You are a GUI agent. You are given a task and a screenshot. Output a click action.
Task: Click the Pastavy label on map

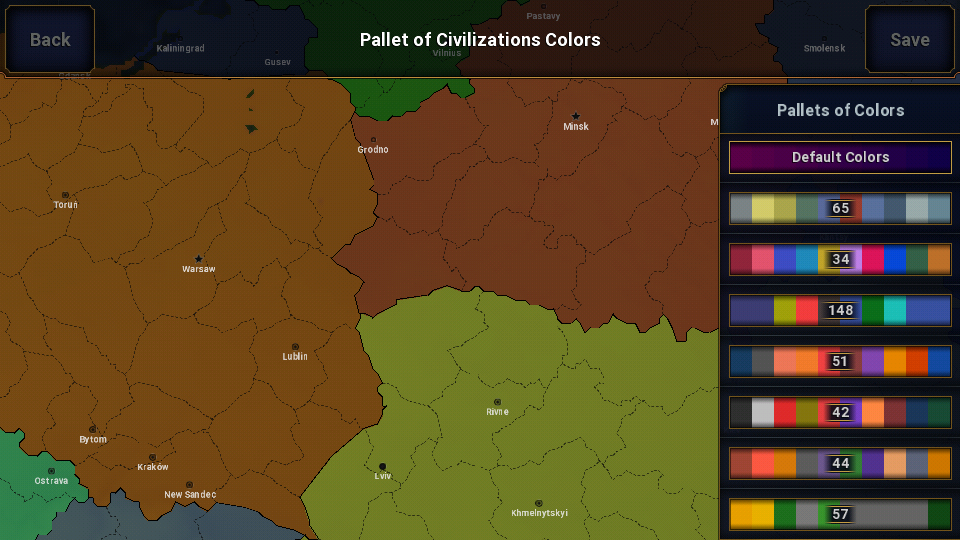point(543,16)
